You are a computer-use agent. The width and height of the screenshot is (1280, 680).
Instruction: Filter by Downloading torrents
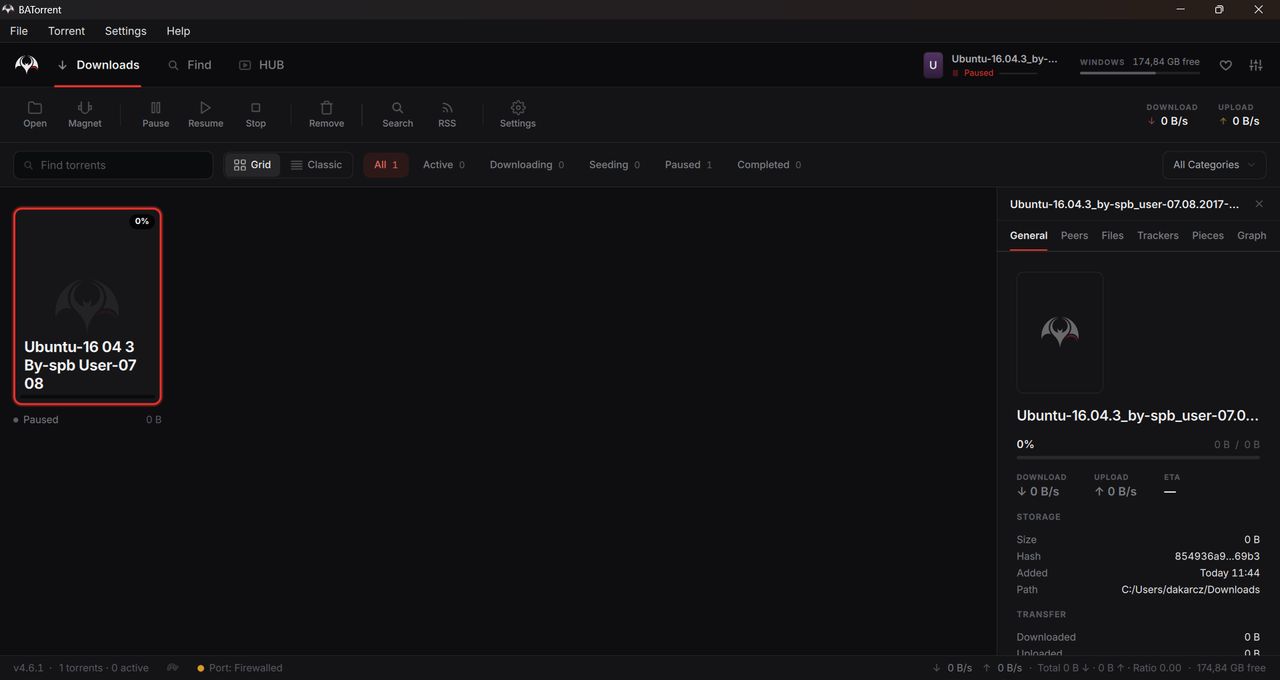526,165
